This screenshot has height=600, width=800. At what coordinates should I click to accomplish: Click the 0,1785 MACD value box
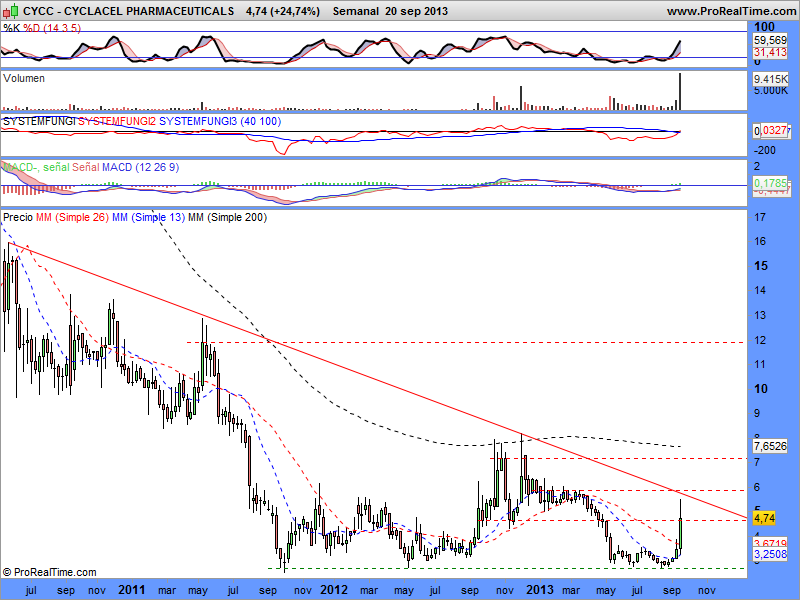(770, 183)
